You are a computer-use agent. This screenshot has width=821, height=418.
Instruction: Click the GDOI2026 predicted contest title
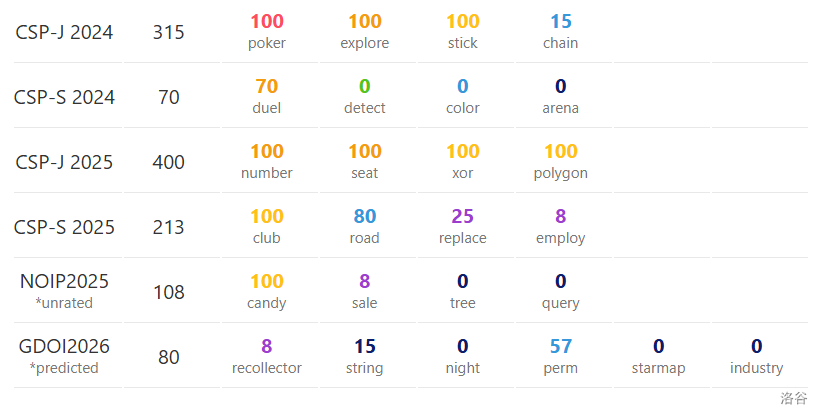click(65, 347)
